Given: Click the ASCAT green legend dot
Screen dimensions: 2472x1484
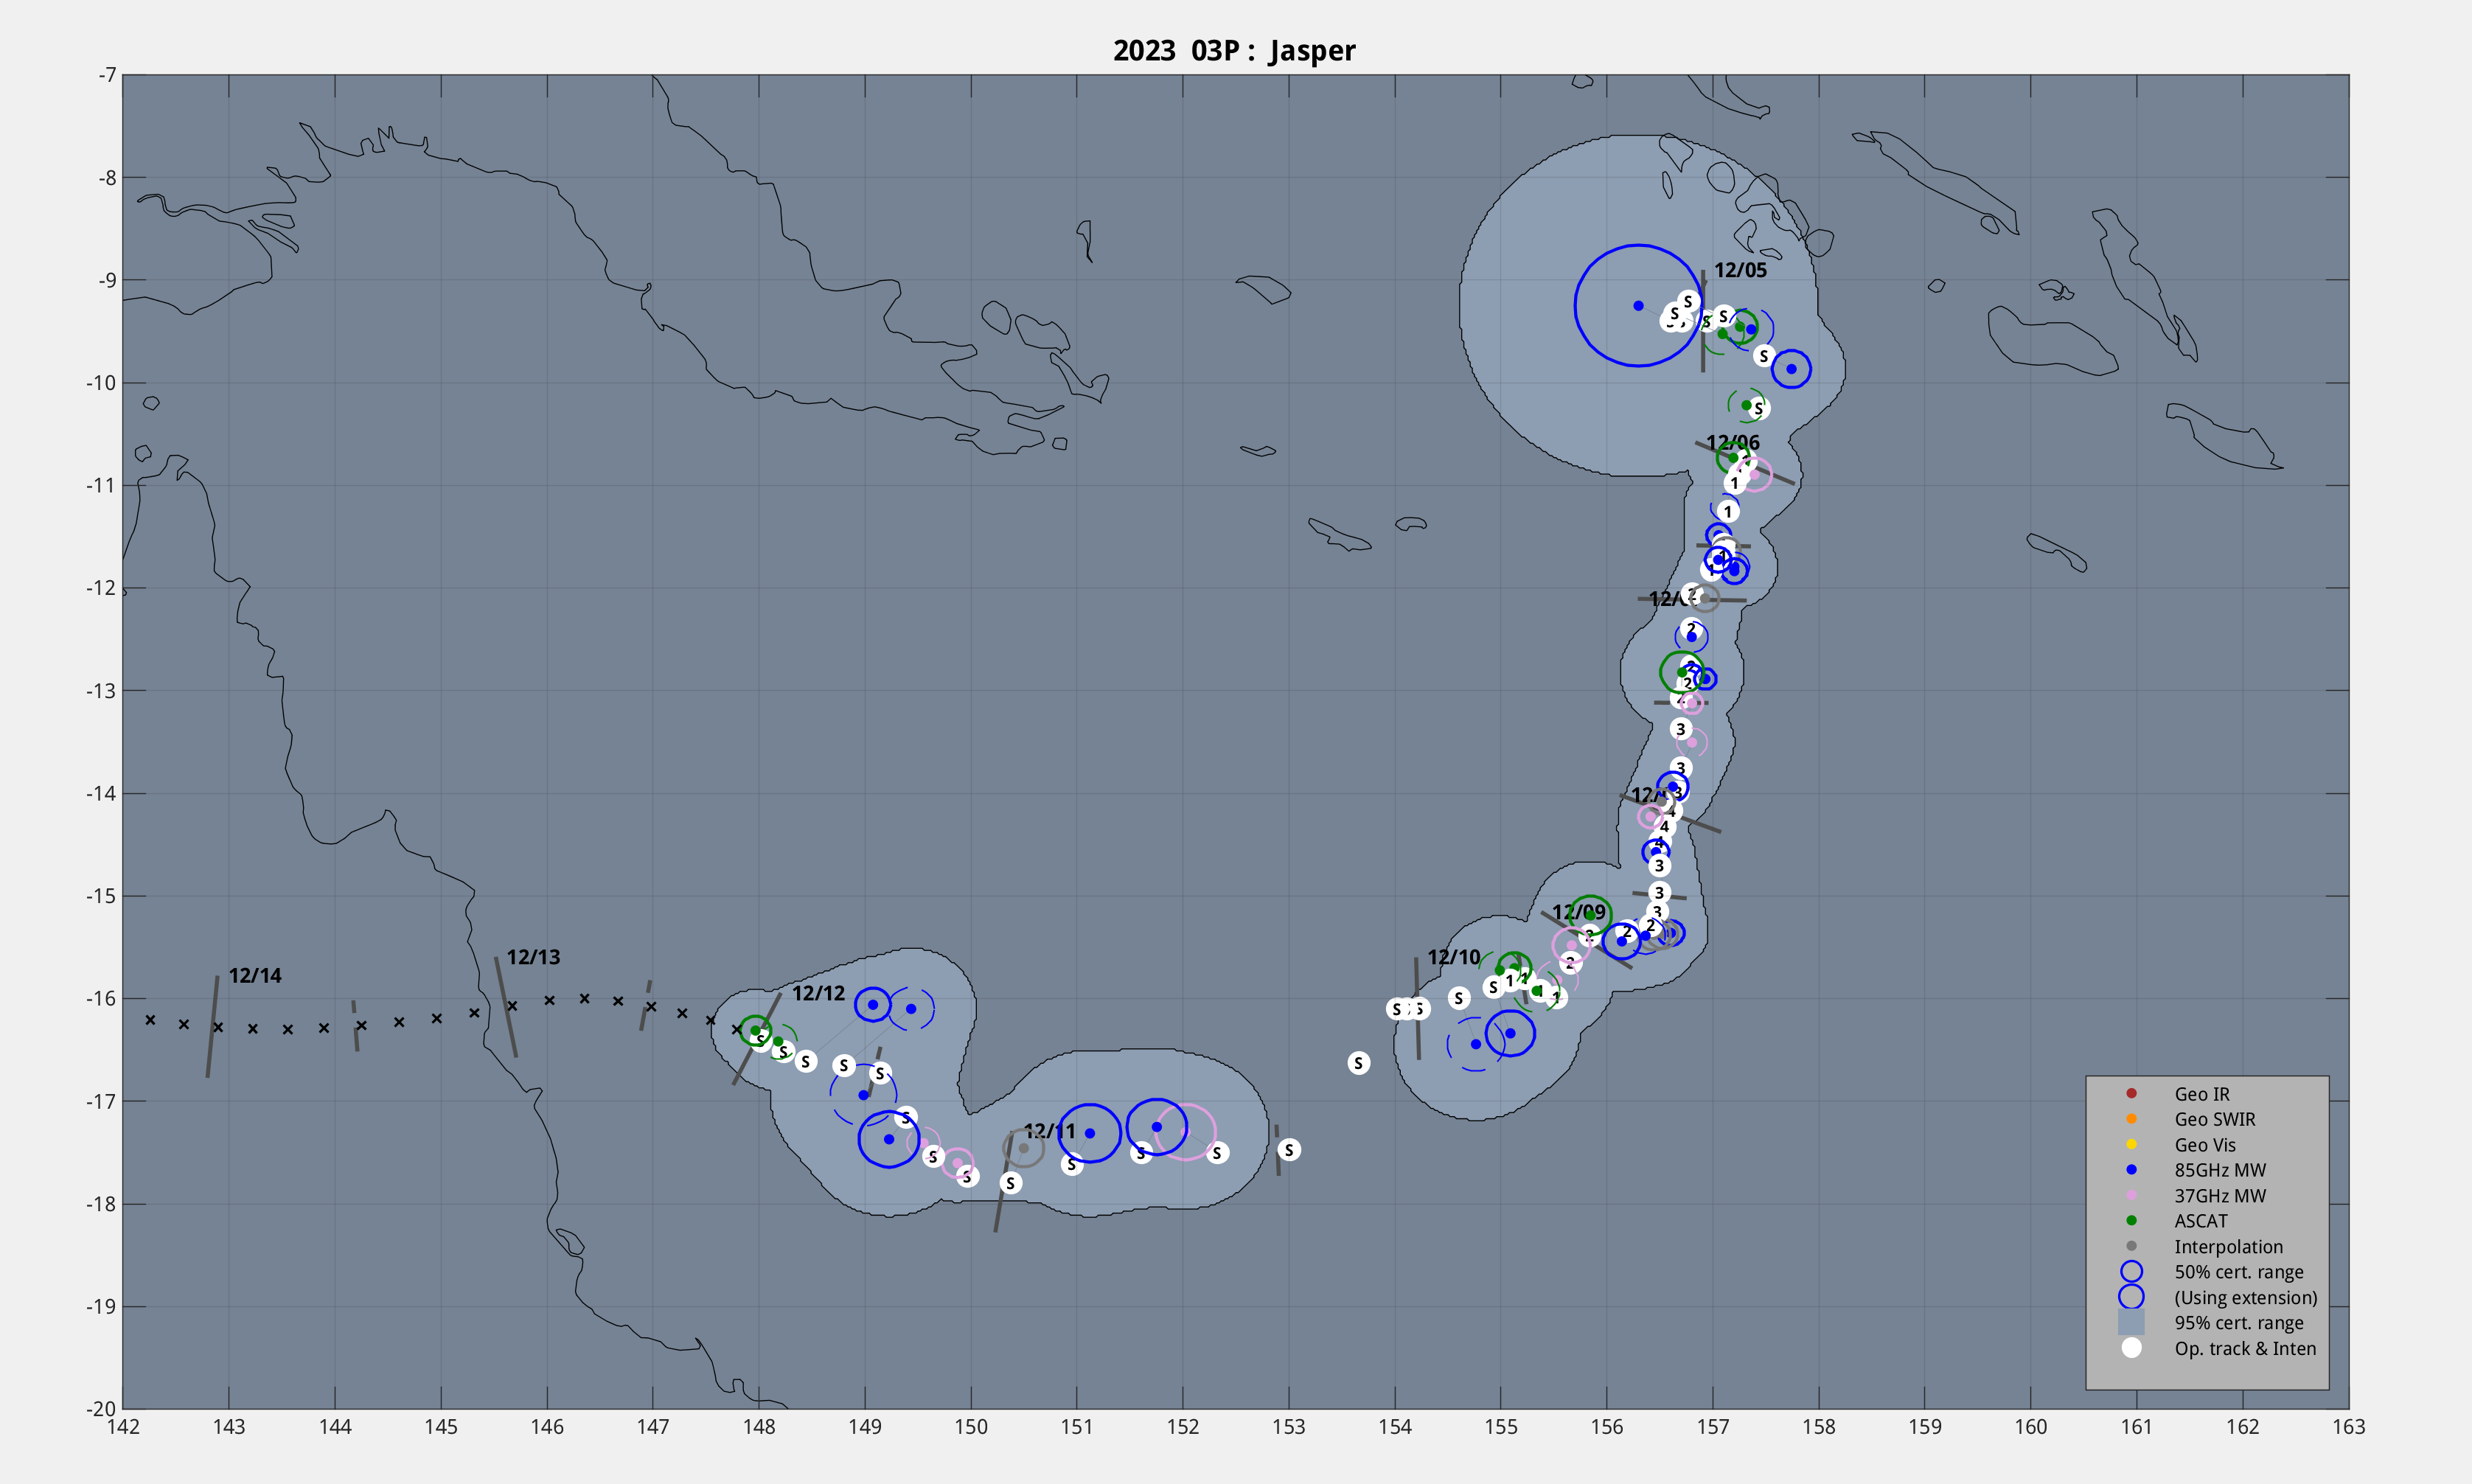Looking at the screenshot, I should (2131, 1220).
